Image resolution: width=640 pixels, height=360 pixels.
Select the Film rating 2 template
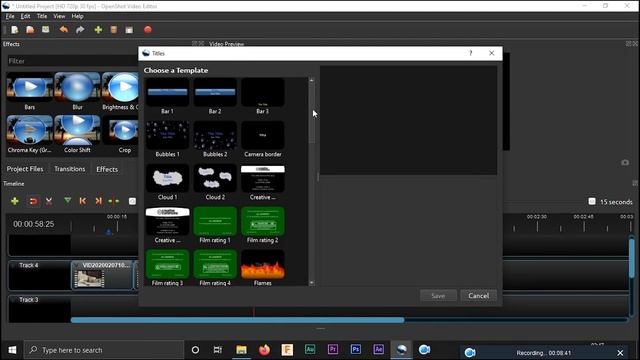pyautogui.click(x=263, y=225)
